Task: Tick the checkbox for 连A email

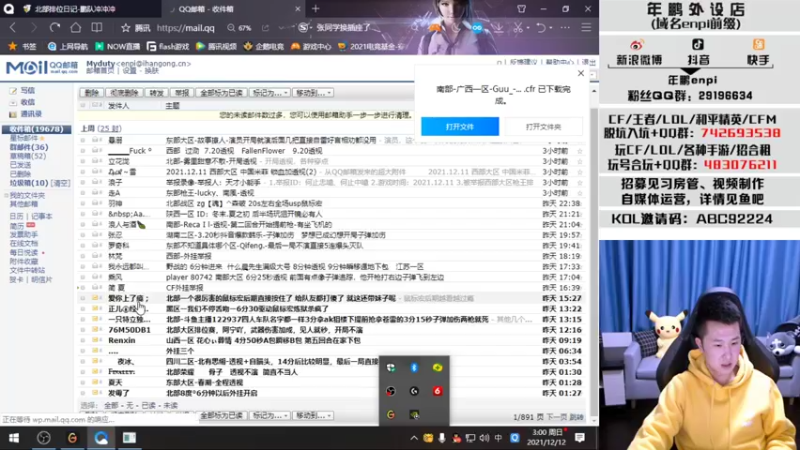Action: tap(83, 193)
